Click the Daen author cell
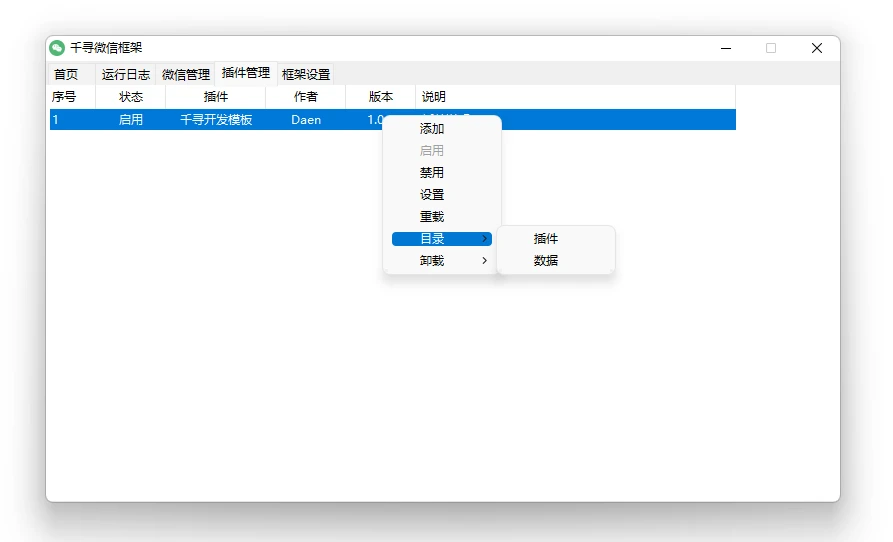The height and width of the screenshot is (542, 893). 306,120
